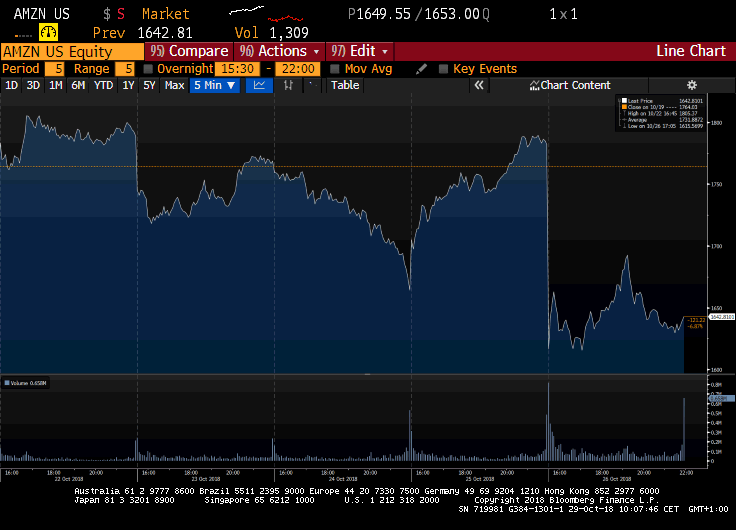Click the Vol 1,309 value
Image resolution: width=736 pixels, height=530 pixels.
pyautogui.click(x=289, y=33)
